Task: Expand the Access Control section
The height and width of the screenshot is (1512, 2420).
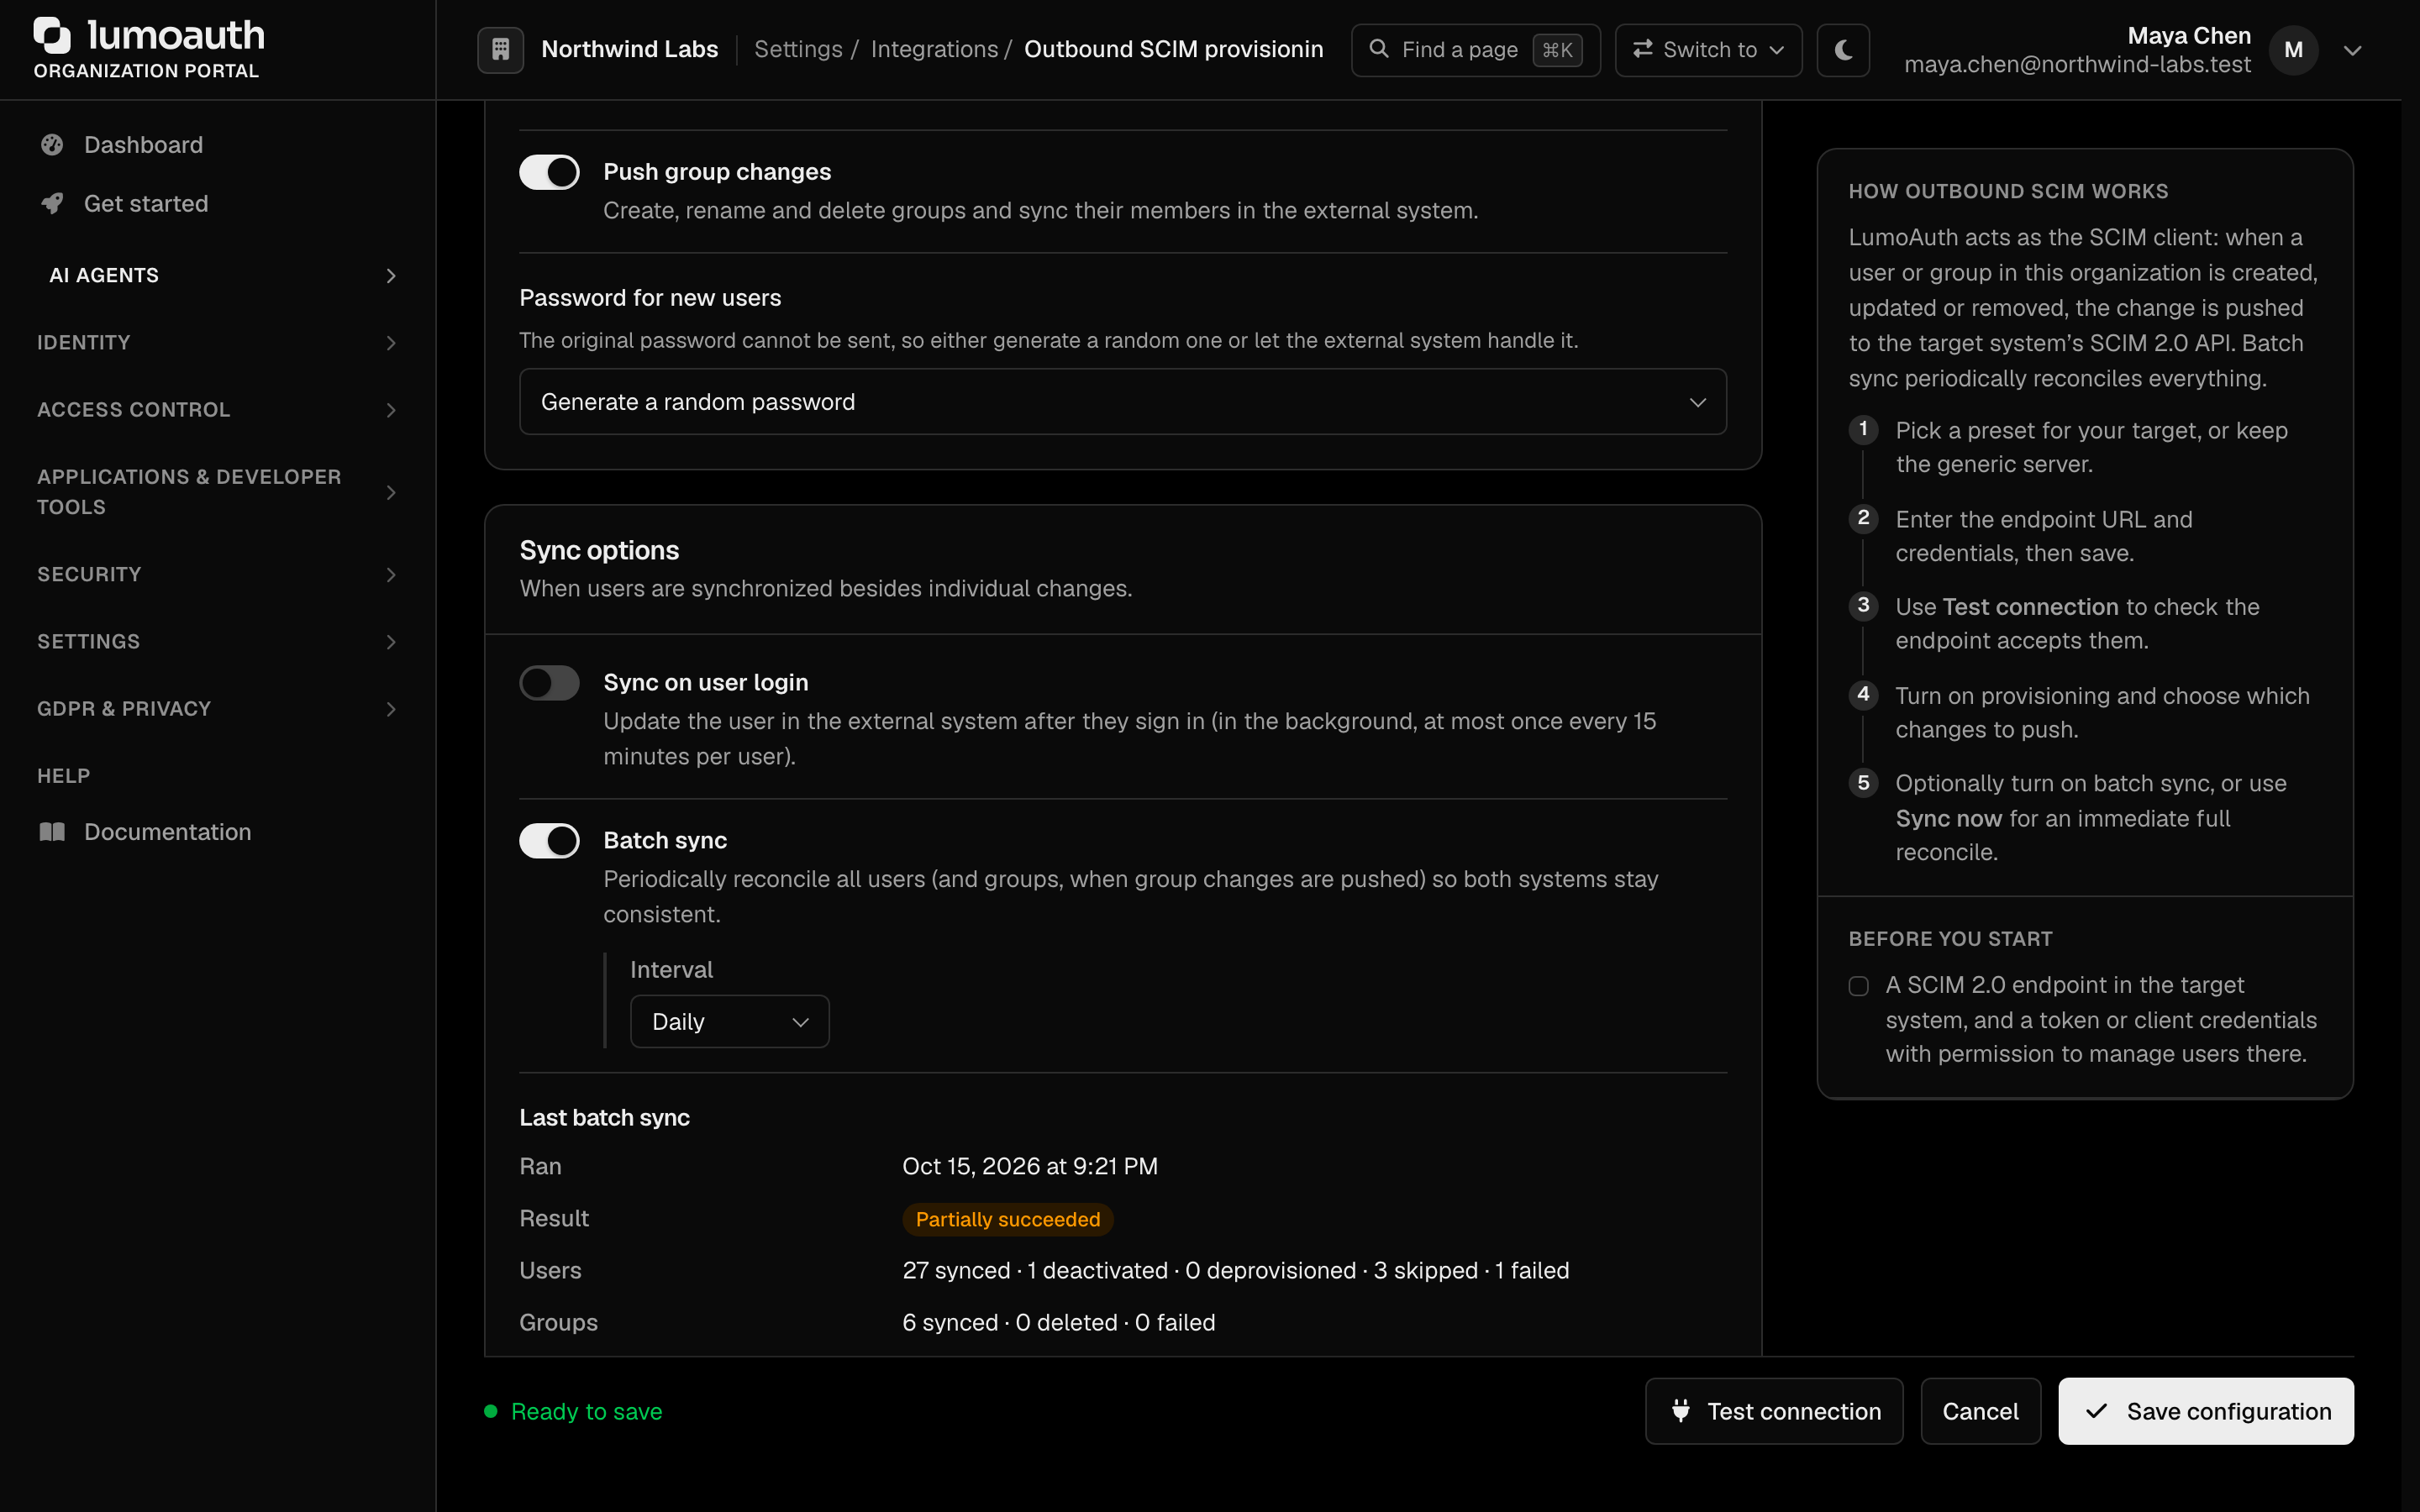Action: click(x=218, y=410)
